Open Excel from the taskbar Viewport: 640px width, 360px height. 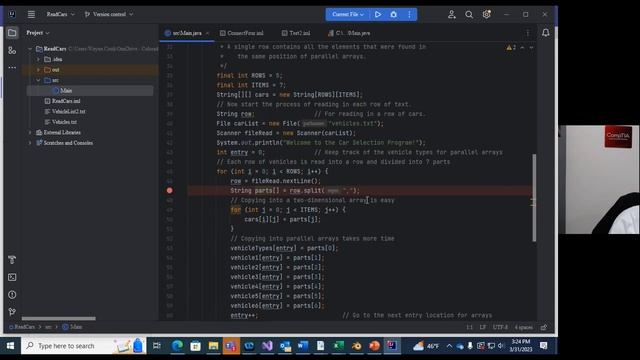pos(338,346)
